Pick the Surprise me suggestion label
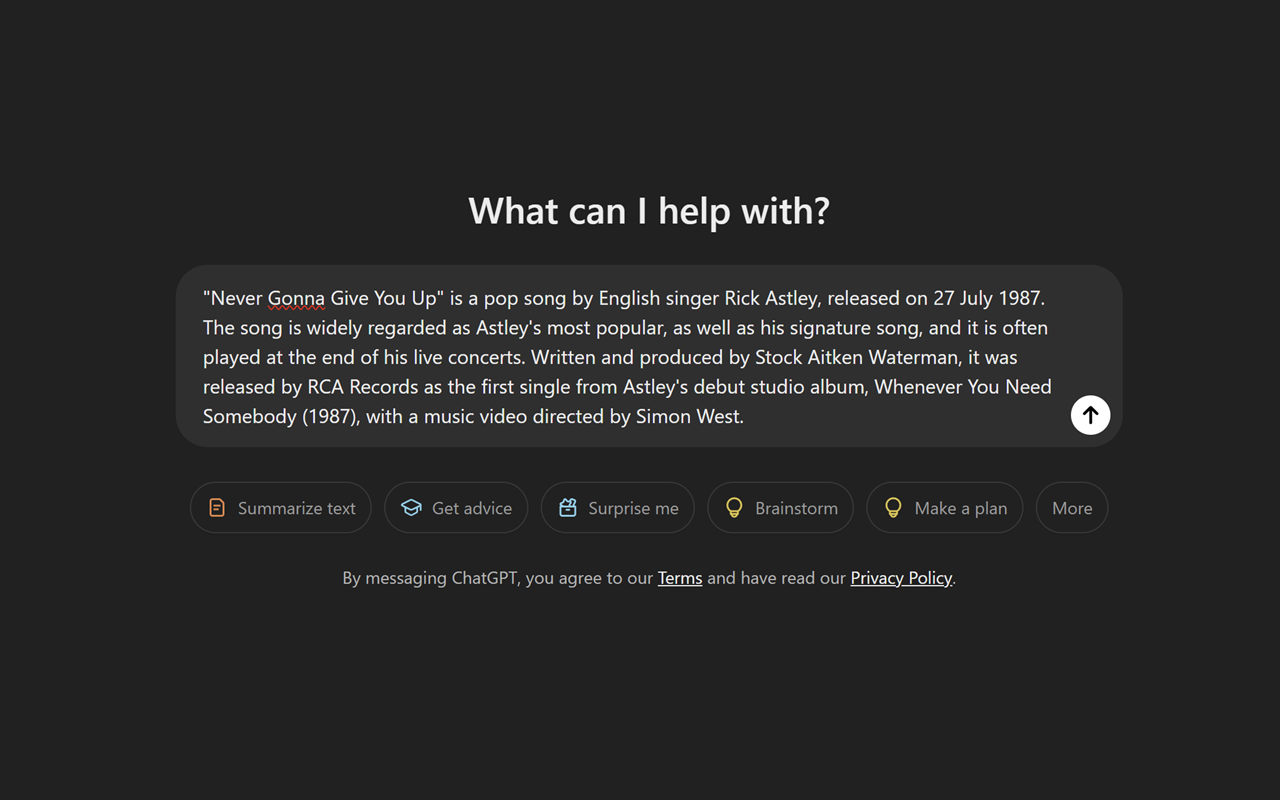This screenshot has height=800, width=1280. pyautogui.click(x=633, y=508)
